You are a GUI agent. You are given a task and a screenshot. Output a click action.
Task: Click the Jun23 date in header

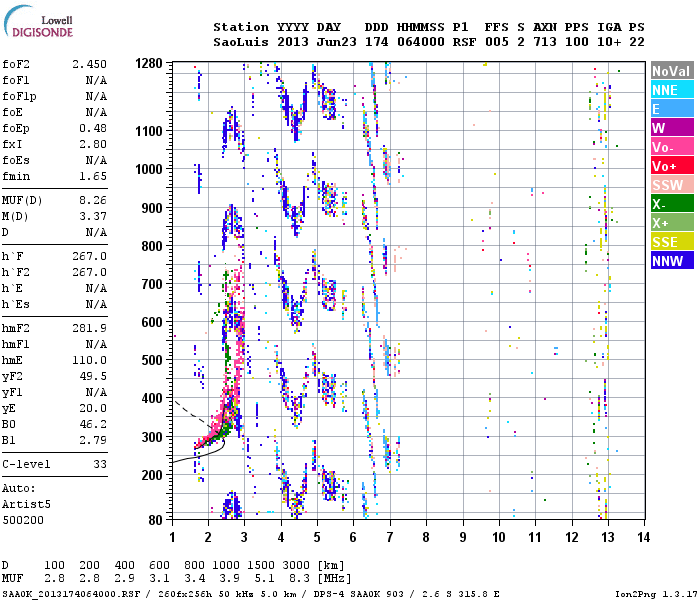click(x=337, y=42)
